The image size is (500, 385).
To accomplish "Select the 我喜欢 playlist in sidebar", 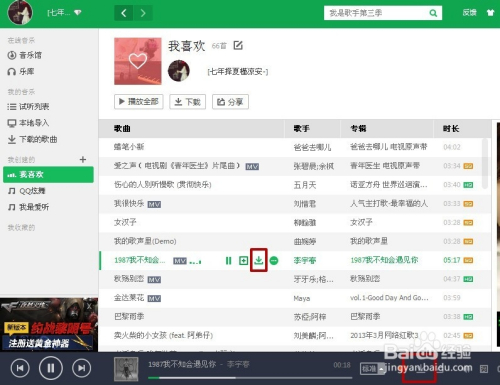I will 48,175.
